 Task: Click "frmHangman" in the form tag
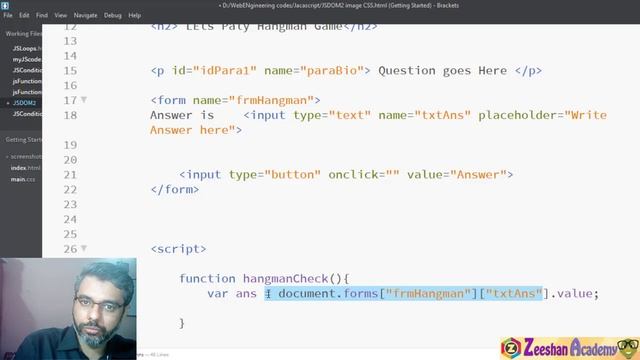coord(271,100)
